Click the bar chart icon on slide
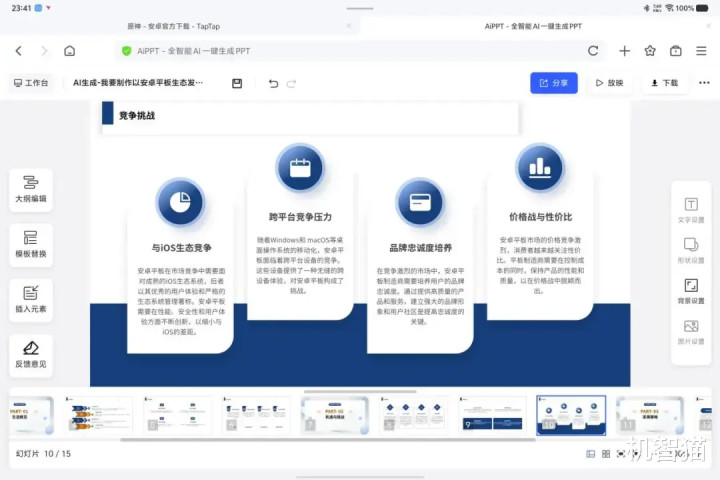This screenshot has height=480, width=720. (540, 168)
